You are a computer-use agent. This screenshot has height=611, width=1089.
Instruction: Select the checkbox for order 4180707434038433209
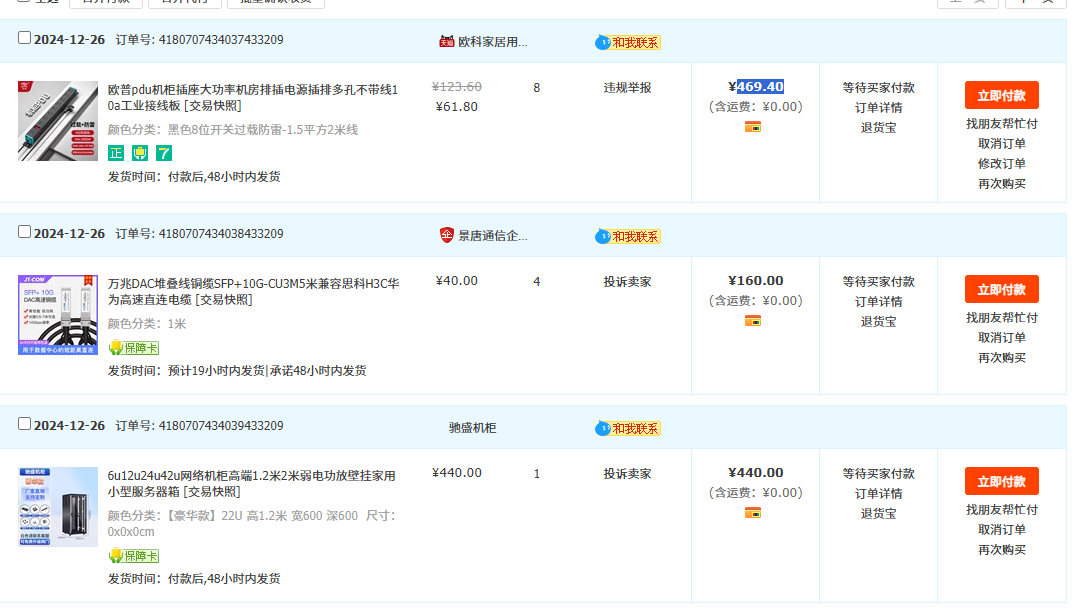[25, 232]
